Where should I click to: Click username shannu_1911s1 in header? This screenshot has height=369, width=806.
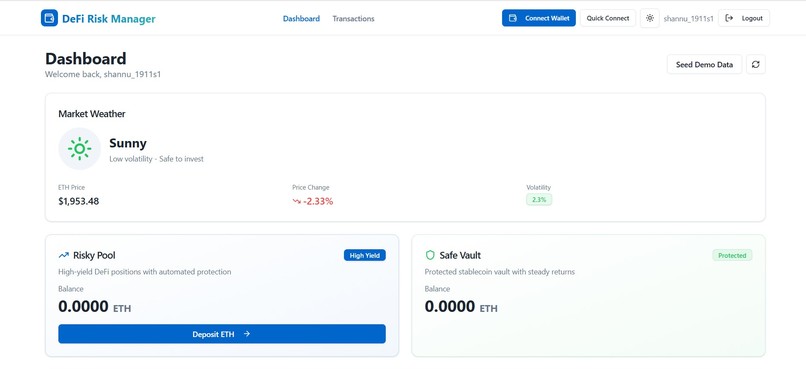tap(688, 19)
